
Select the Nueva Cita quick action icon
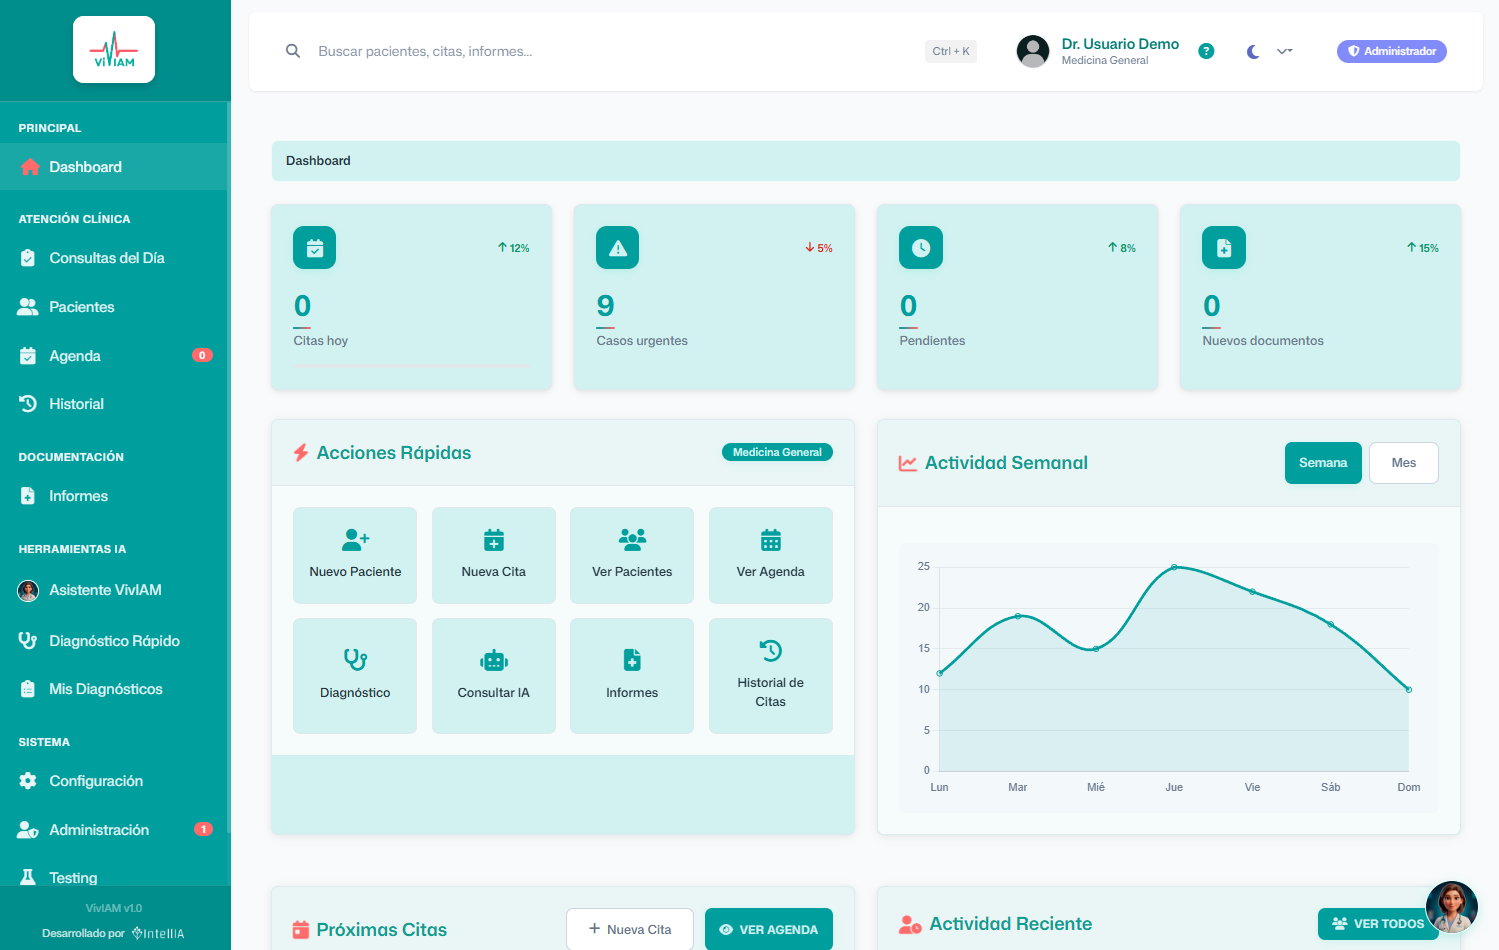493,540
